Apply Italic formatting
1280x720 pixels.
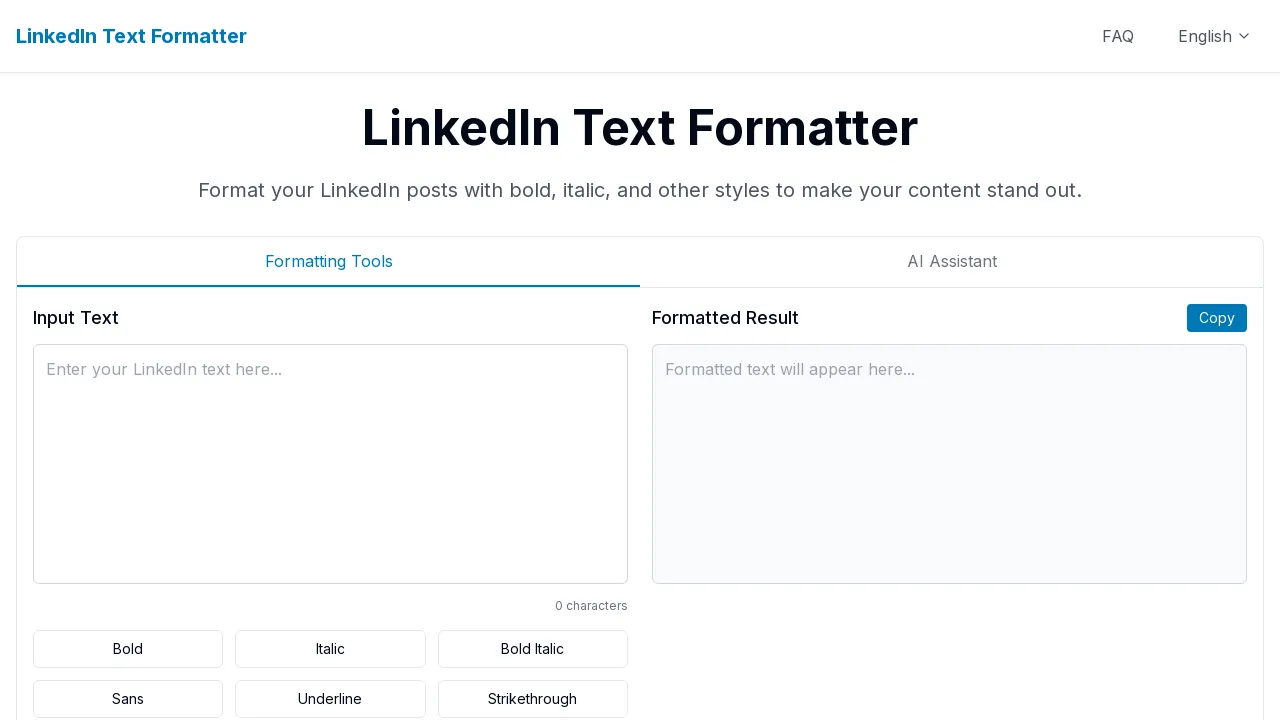click(330, 649)
